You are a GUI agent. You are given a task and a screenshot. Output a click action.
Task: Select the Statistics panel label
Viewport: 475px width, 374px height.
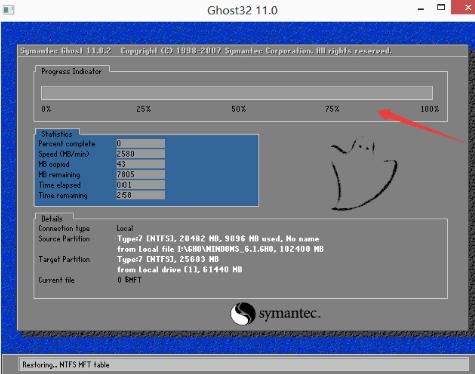pos(57,134)
